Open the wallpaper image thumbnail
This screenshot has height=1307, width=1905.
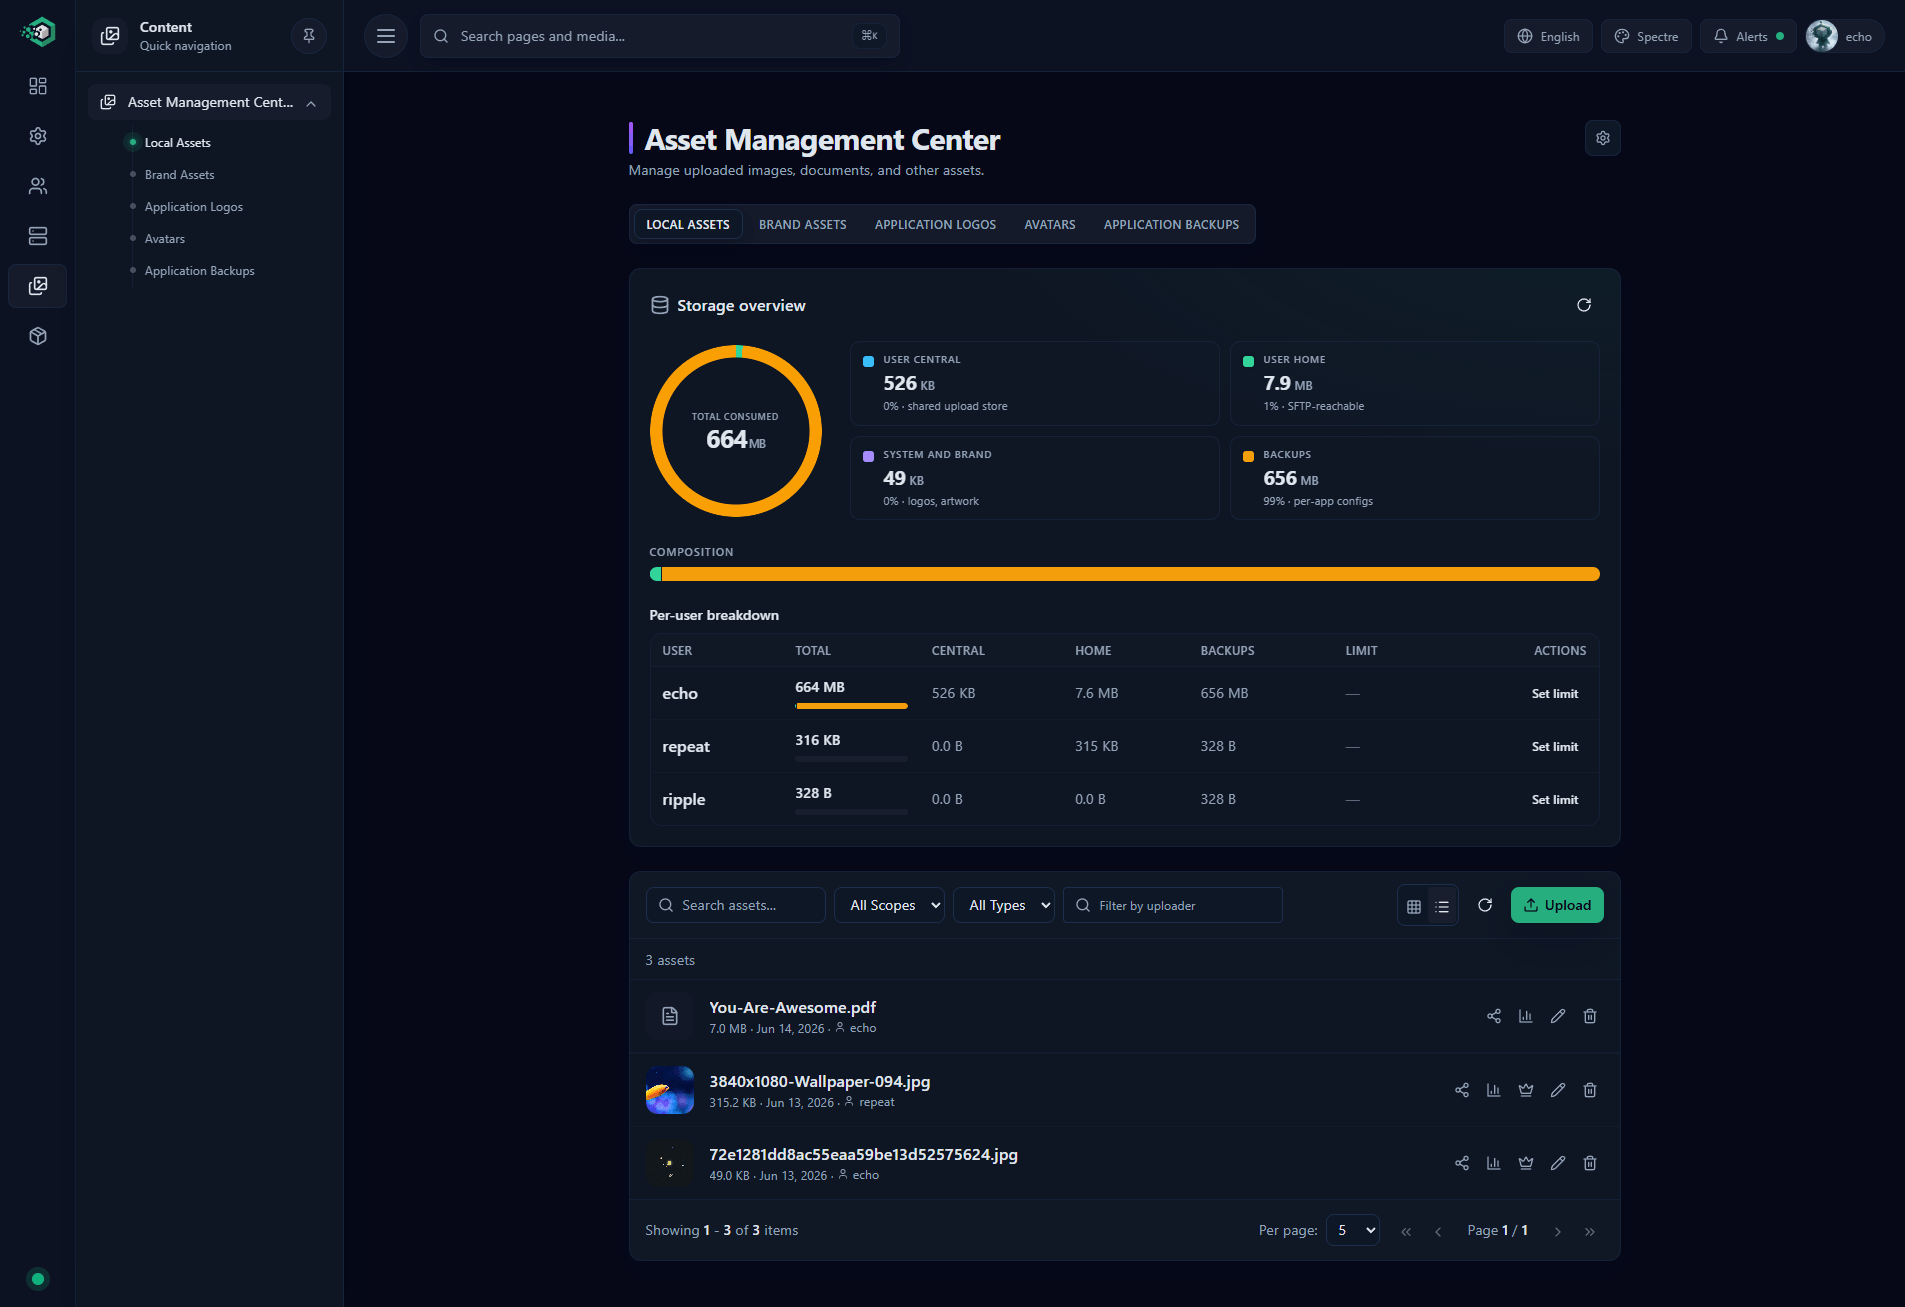[670, 1090]
